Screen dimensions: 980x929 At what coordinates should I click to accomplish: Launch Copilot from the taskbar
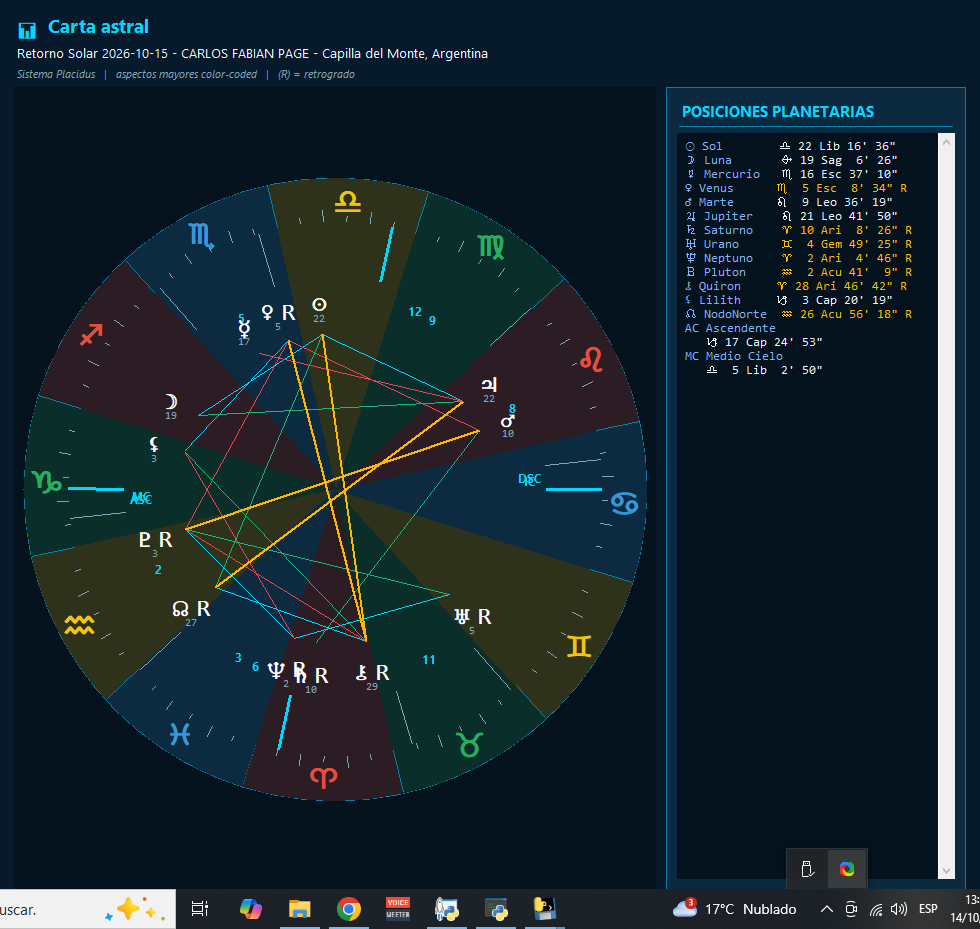click(x=251, y=908)
